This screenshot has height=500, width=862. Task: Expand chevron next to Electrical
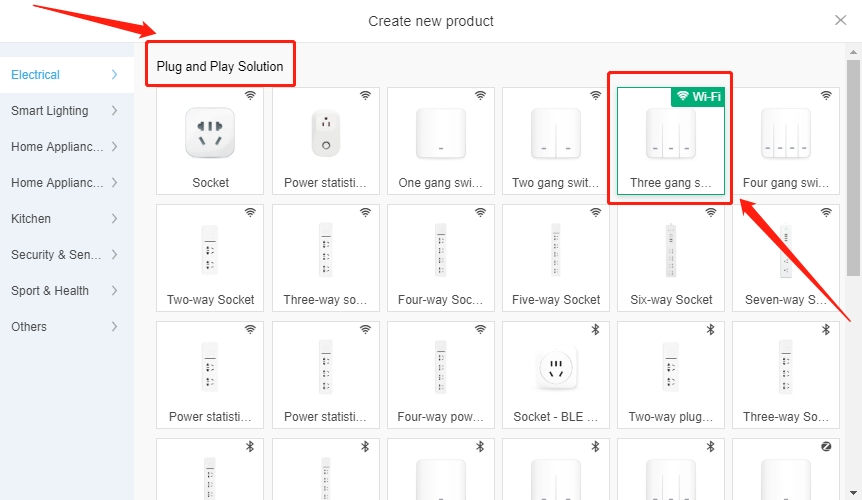[114, 75]
